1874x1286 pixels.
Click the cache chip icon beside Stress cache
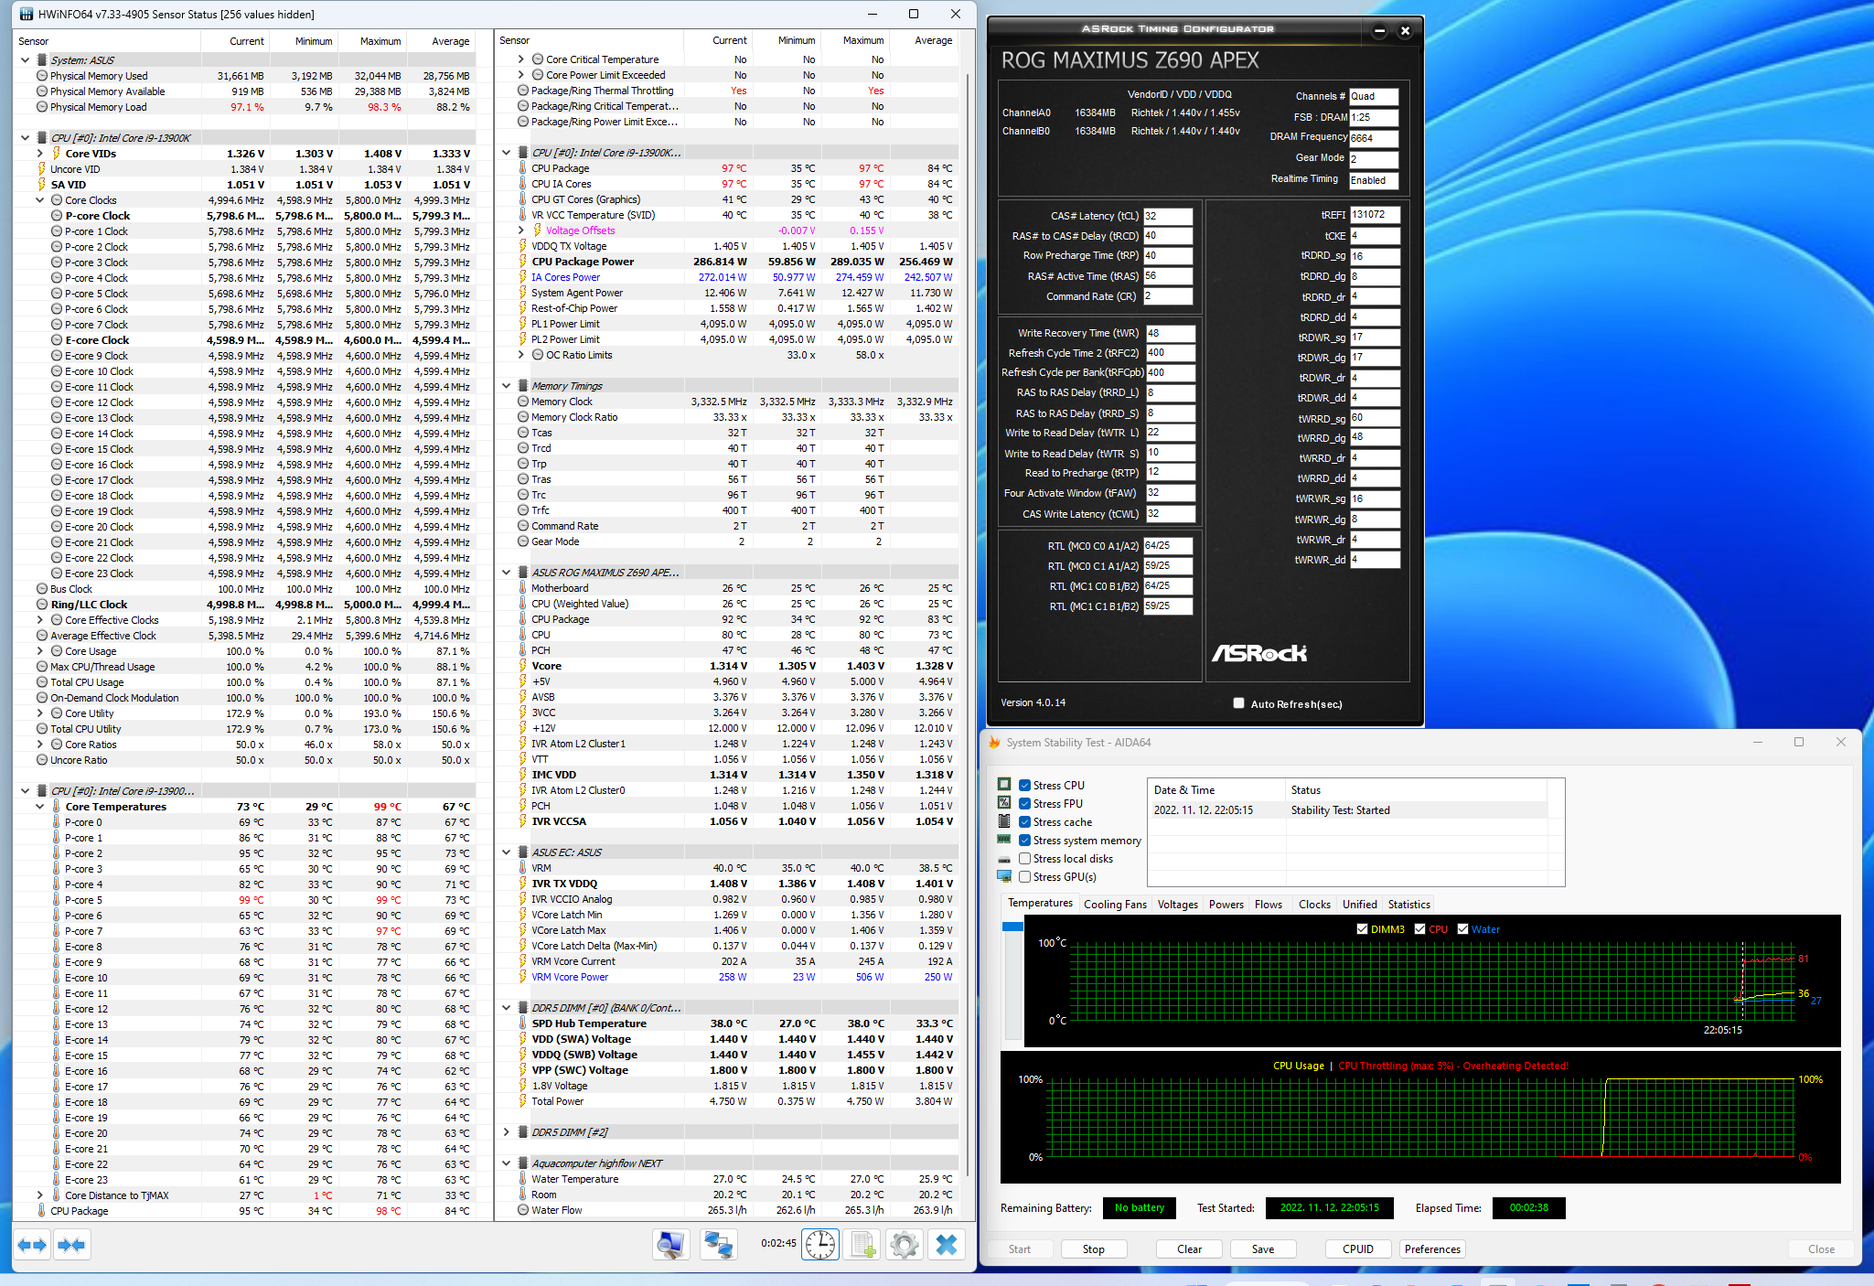(x=1004, y=821)
